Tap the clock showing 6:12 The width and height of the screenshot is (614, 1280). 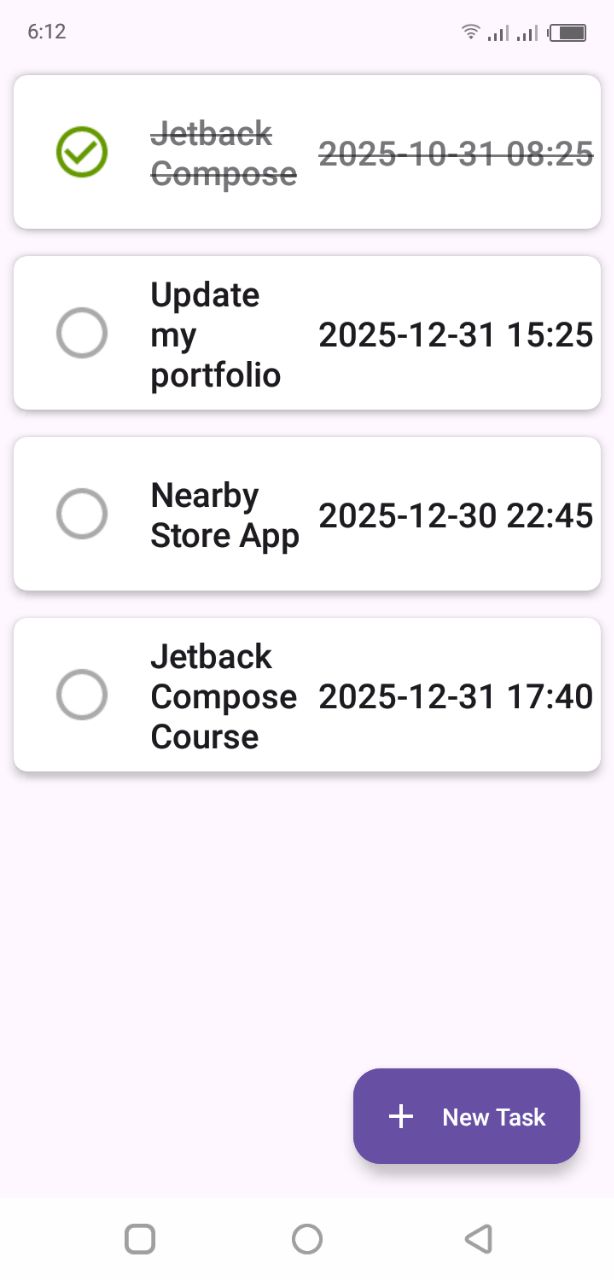[x=48, y=31]
